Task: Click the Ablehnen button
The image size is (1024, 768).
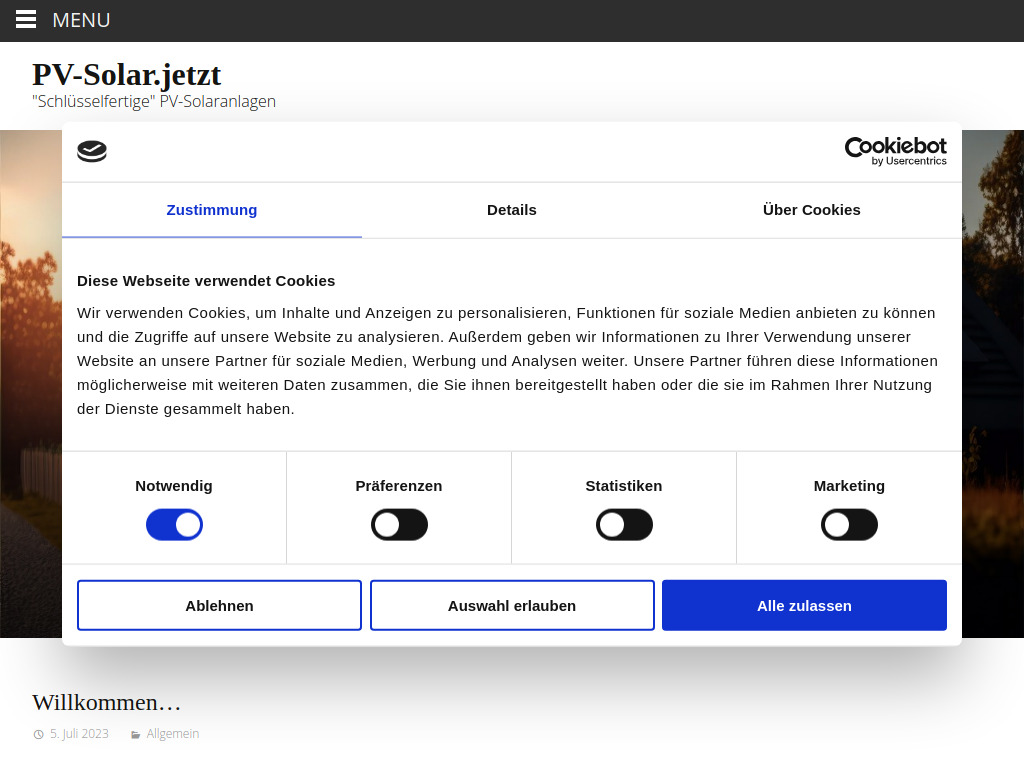Action: point(219,605)
